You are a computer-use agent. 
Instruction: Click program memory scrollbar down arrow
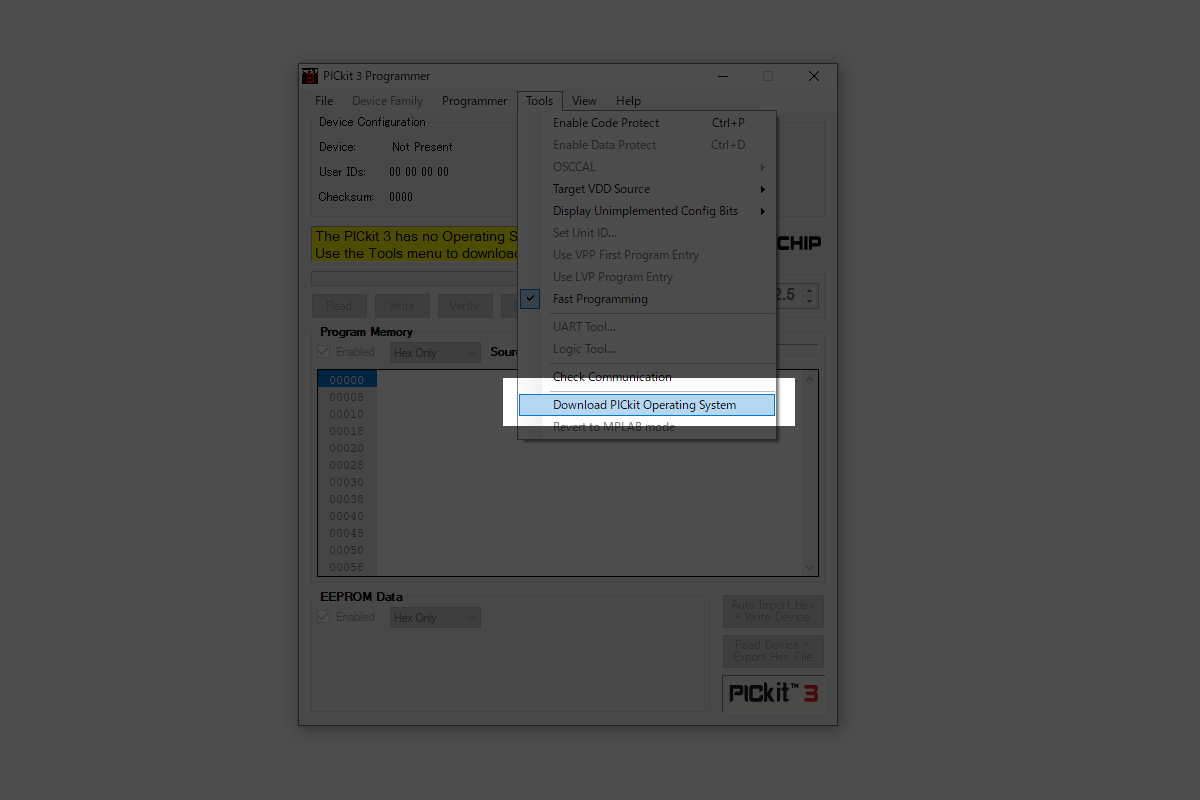(810, 568)
